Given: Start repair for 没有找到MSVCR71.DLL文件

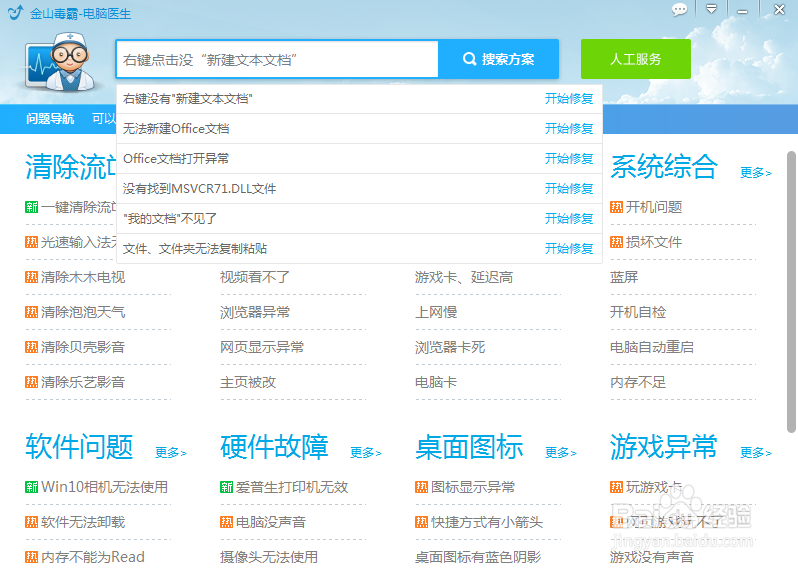Looking at the screenshot, I should [569, 189].
